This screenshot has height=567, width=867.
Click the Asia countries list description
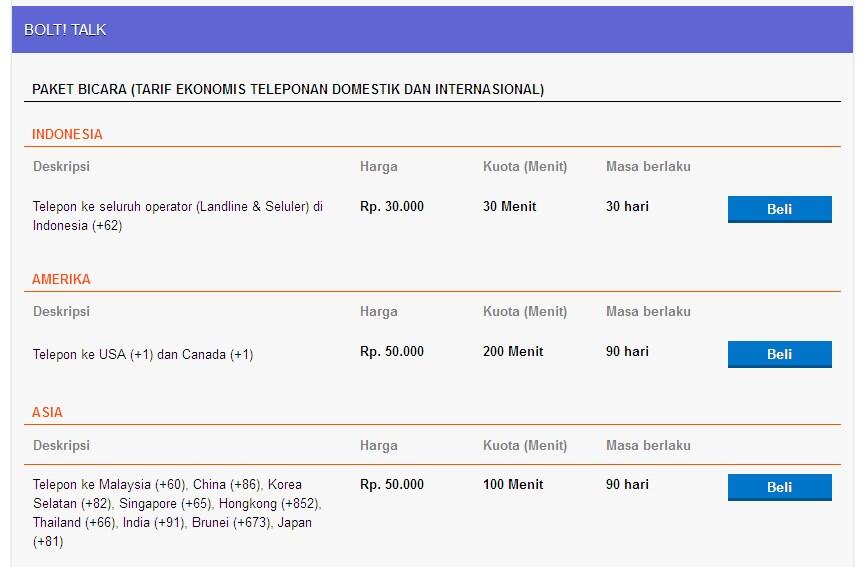point(177,513)
